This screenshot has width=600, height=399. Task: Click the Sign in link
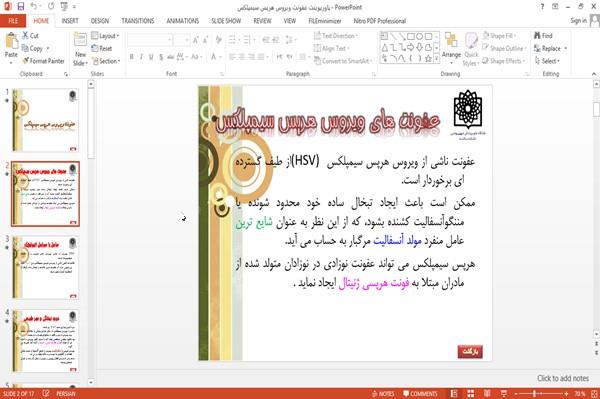point(579,21)
